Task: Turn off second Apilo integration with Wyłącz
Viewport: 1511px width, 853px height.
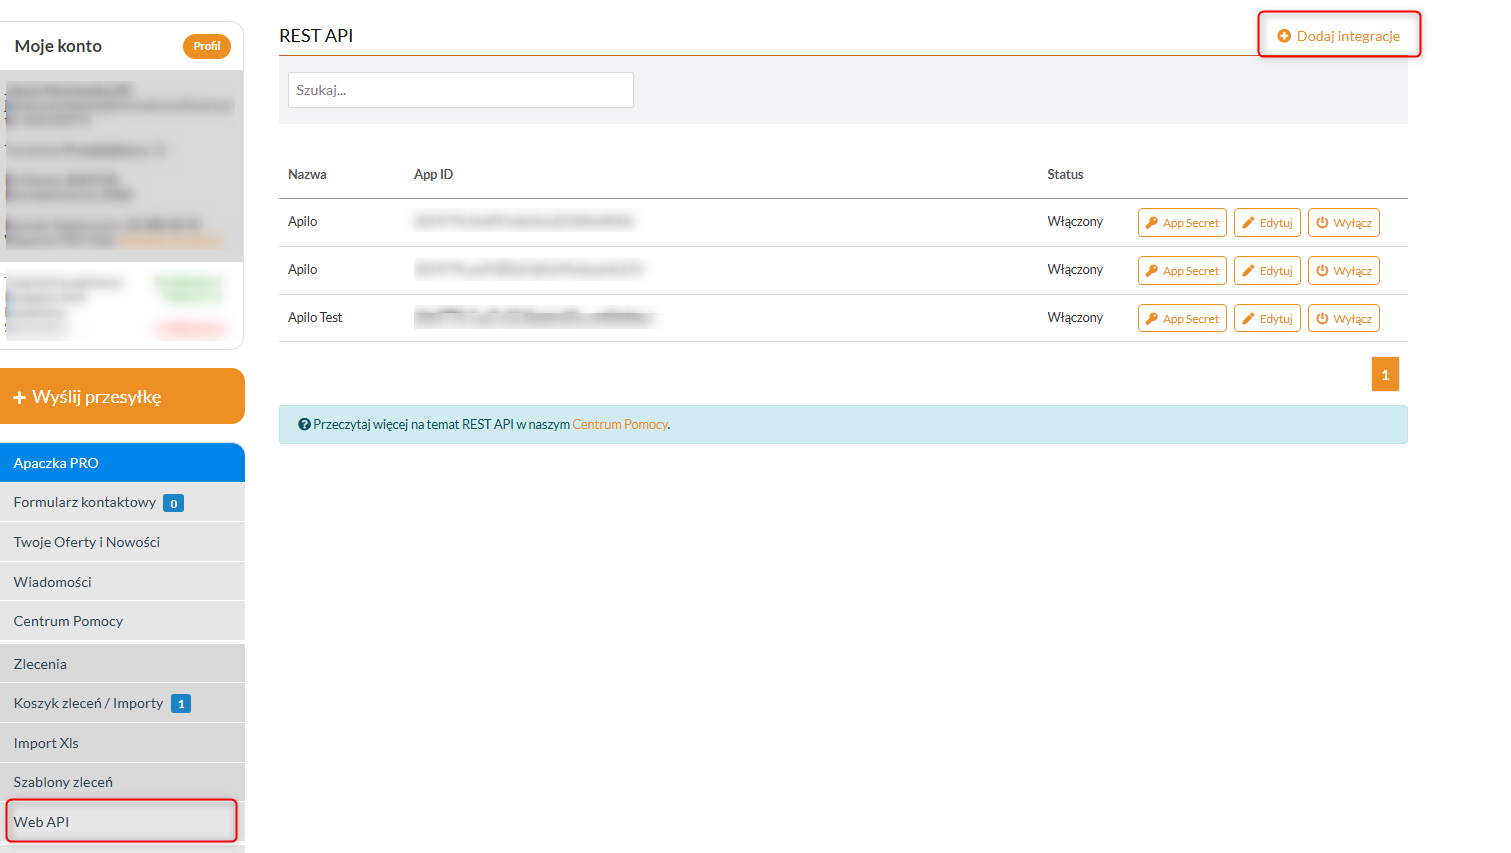Action: (1343, 271)
